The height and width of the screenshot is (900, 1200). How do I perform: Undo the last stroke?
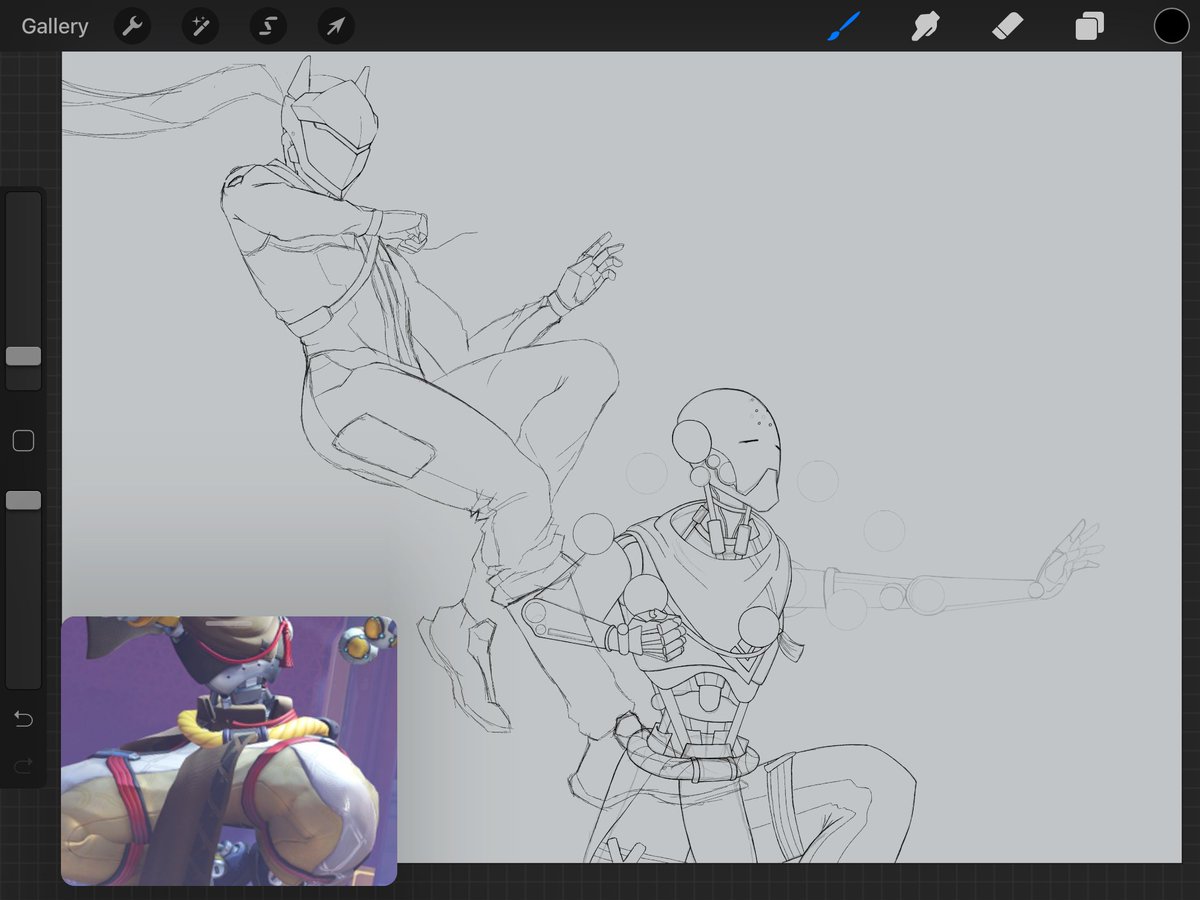click(x=23, y=719)
